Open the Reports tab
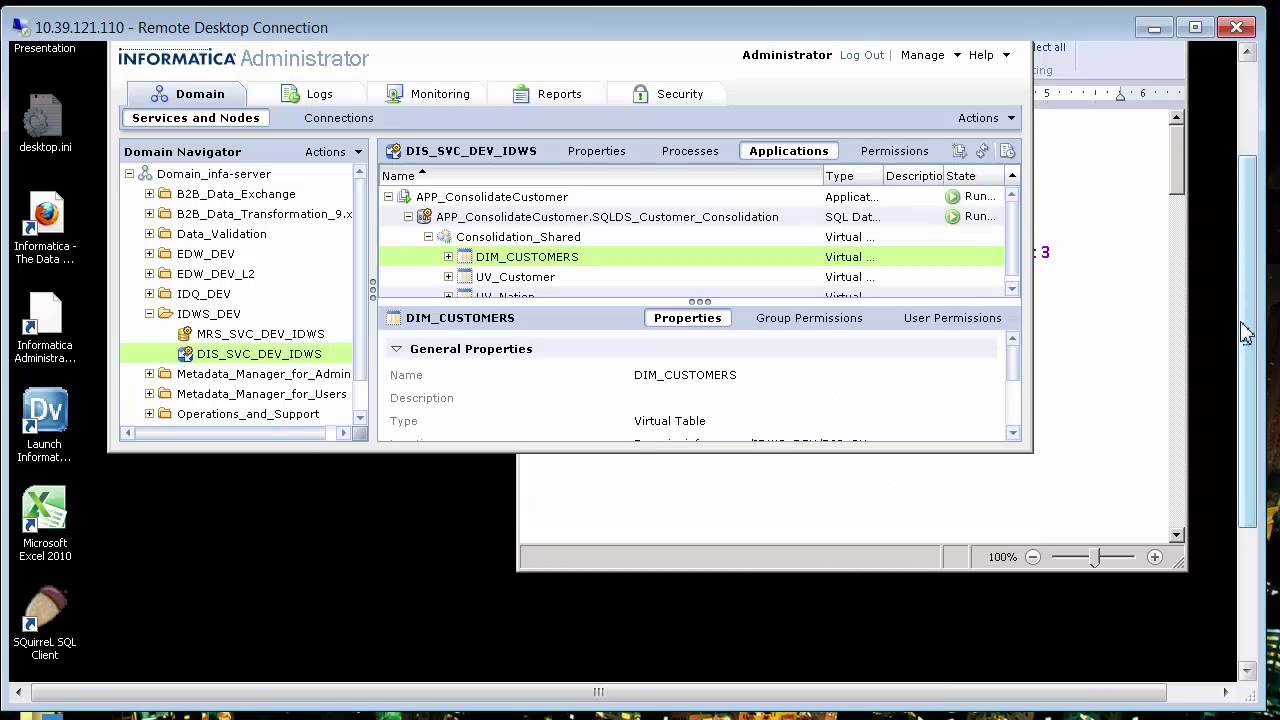The image size is (1280, 720). click(547, 94)
